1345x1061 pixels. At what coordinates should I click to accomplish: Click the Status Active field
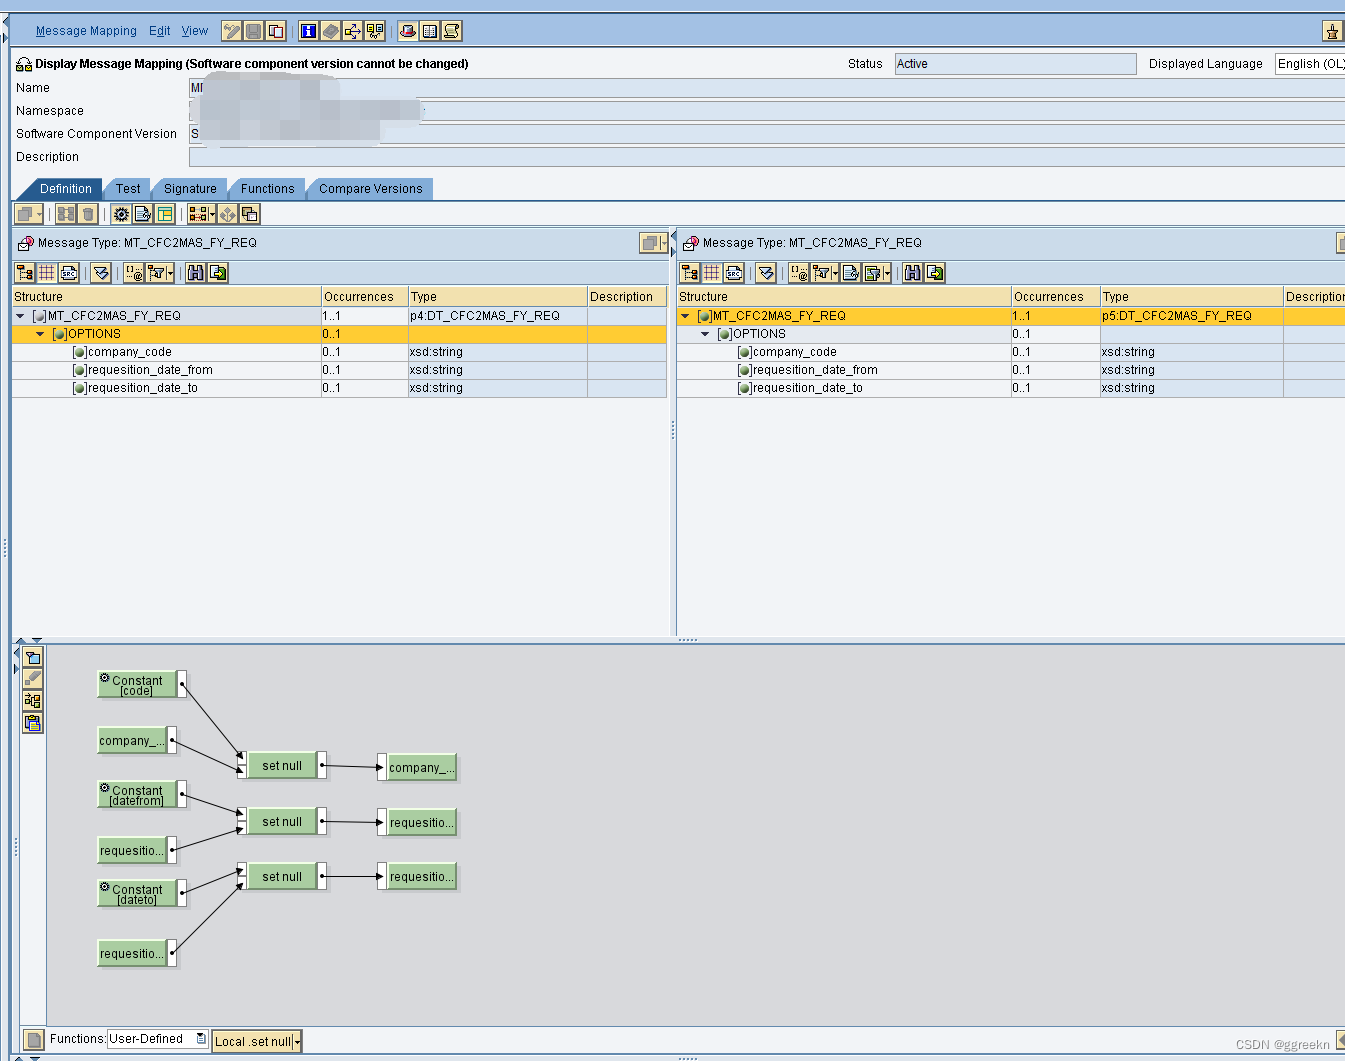[1015, 64]
